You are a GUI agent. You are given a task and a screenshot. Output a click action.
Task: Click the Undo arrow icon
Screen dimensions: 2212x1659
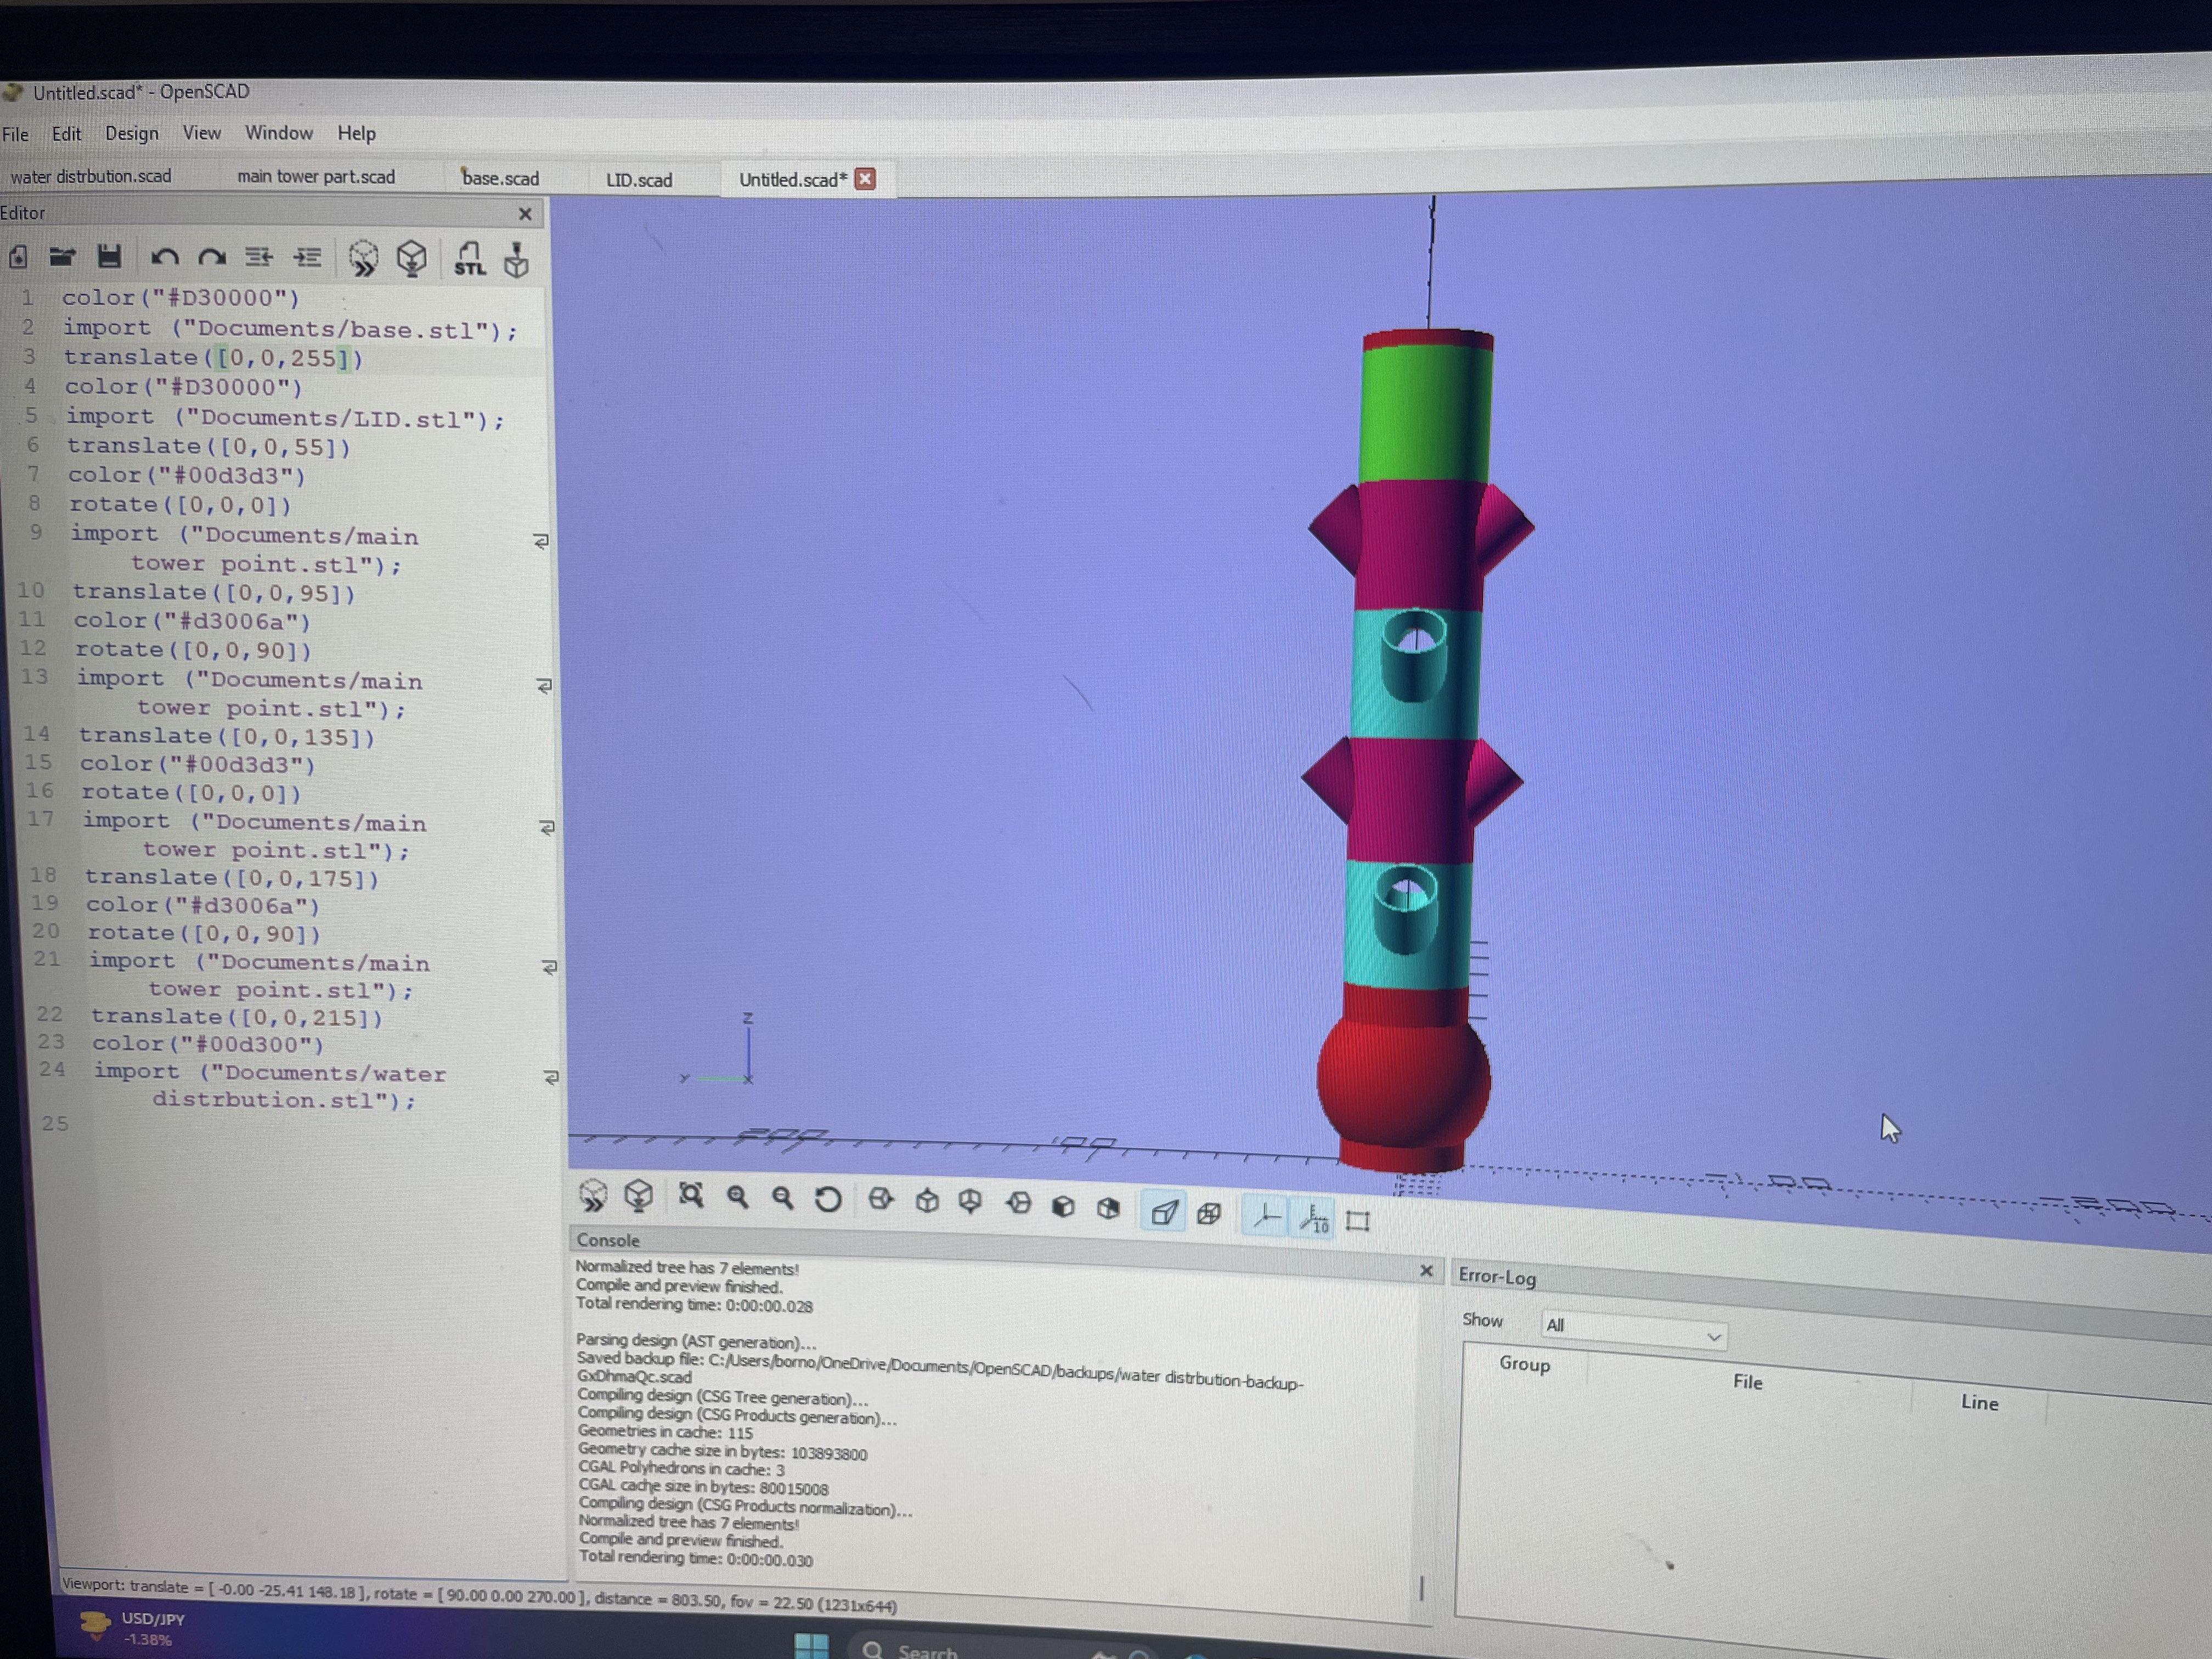[164, 257]
